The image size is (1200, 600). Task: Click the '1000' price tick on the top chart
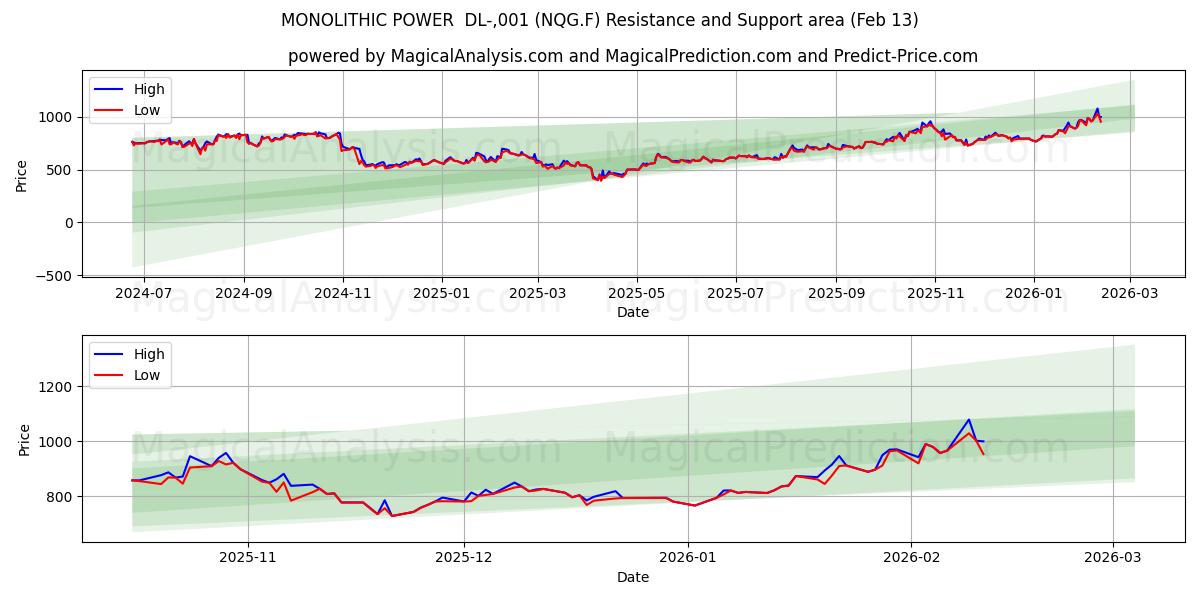pyautogui.click(x=58, y=118)
